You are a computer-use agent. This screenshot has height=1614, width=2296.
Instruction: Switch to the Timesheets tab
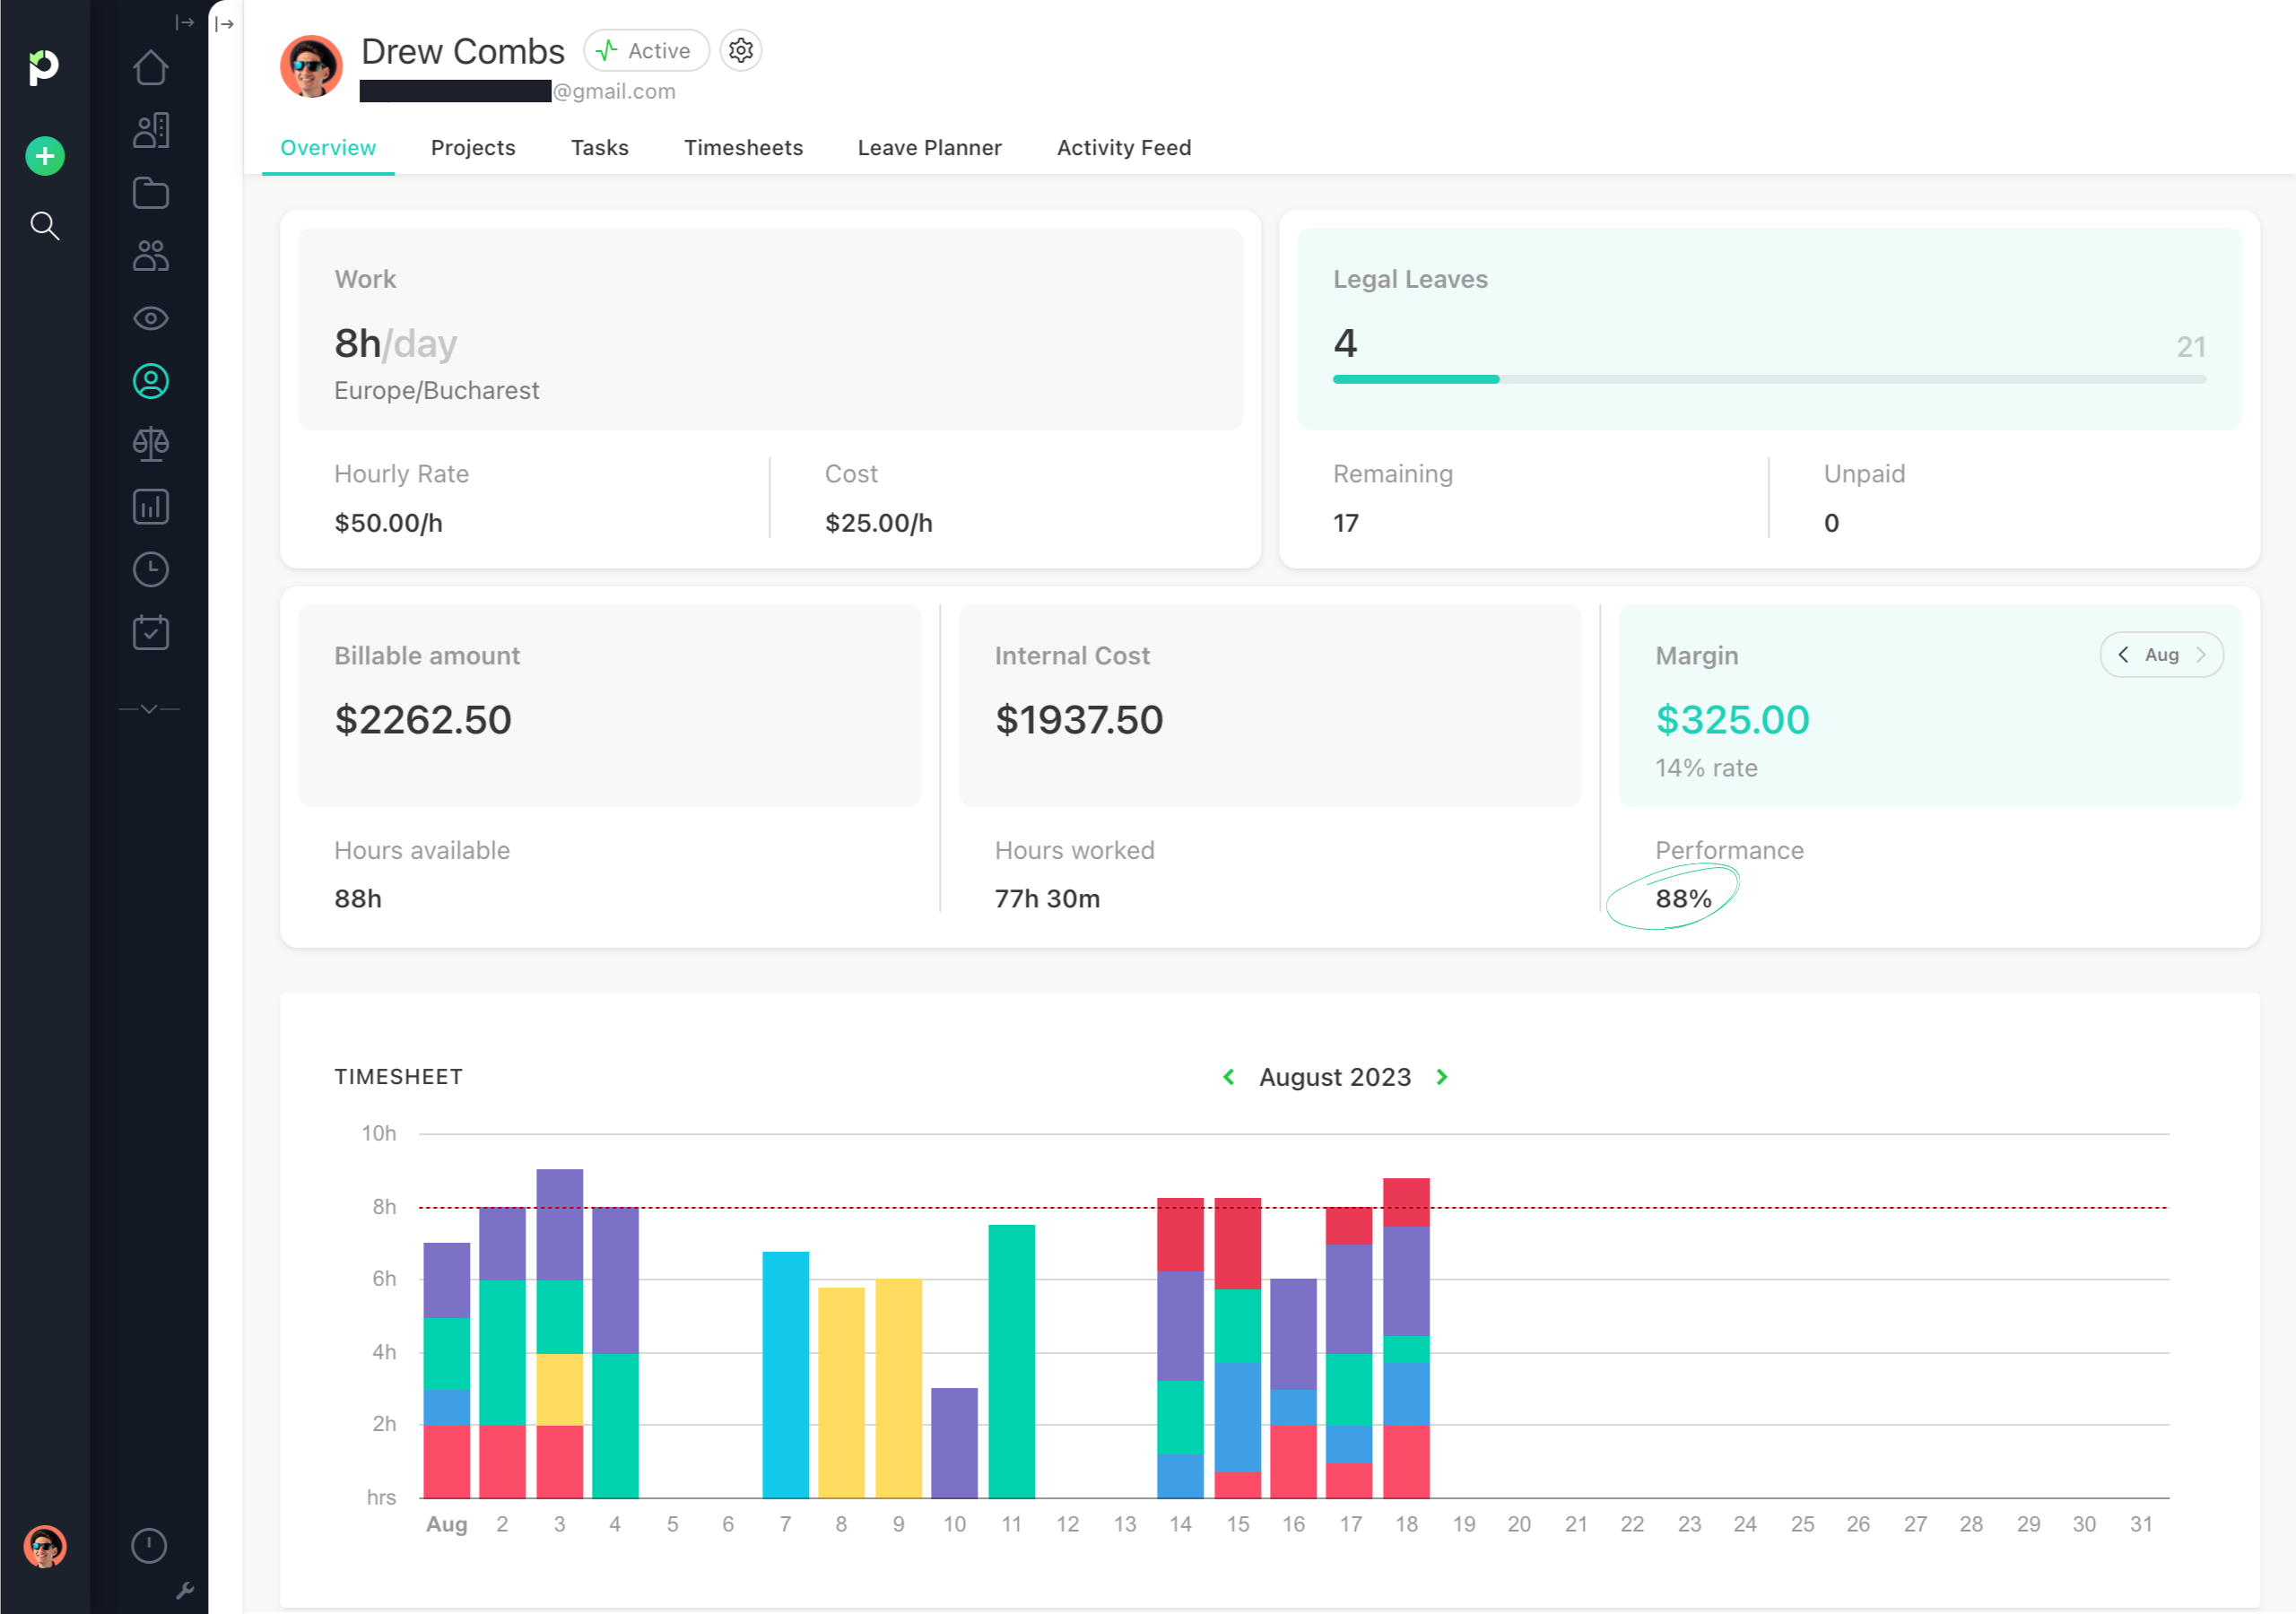pyautogui.click(x=743, y=148)
